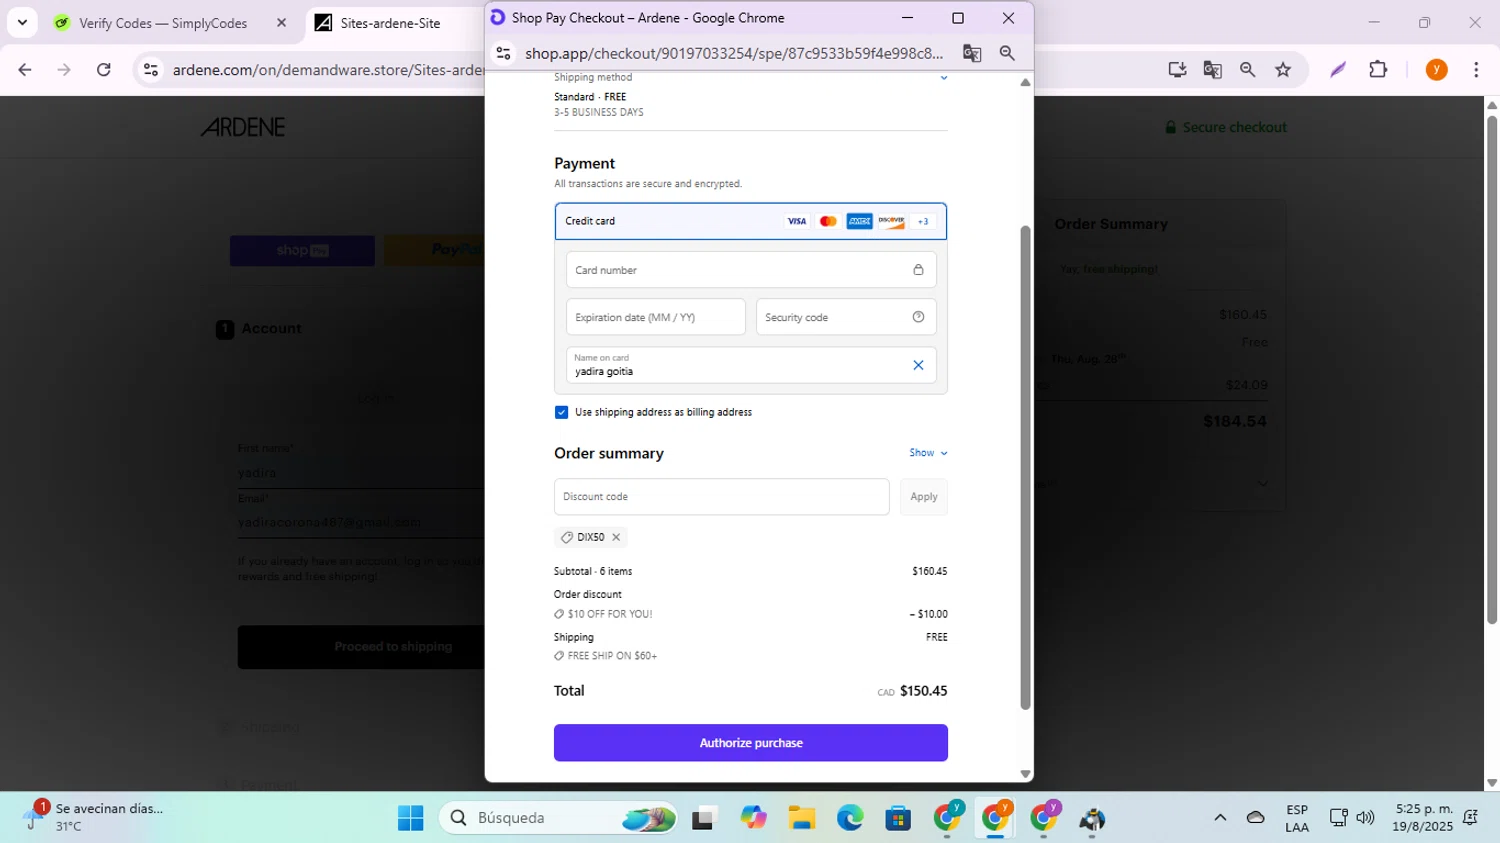Click translate icon in main Chrome toolbar
1500x843 pixels.
[x=1212, y=69]
